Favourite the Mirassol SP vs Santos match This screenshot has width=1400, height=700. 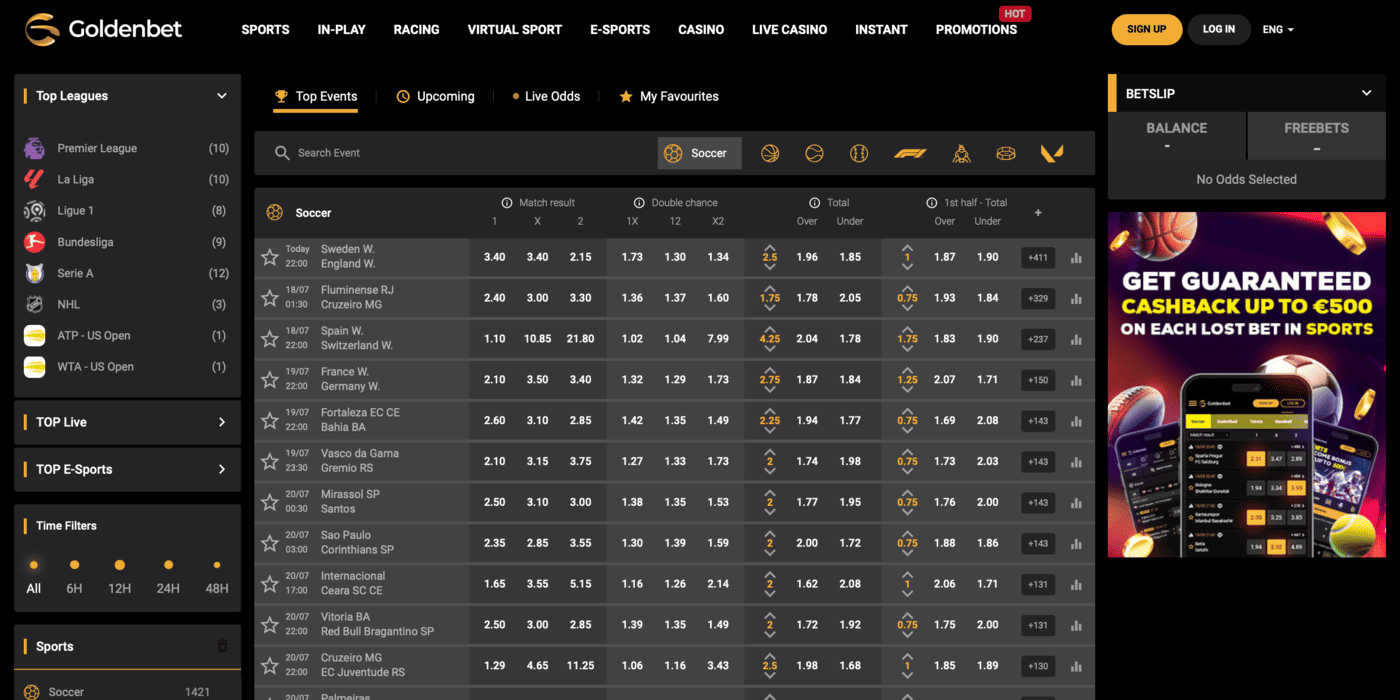(270, 502)
